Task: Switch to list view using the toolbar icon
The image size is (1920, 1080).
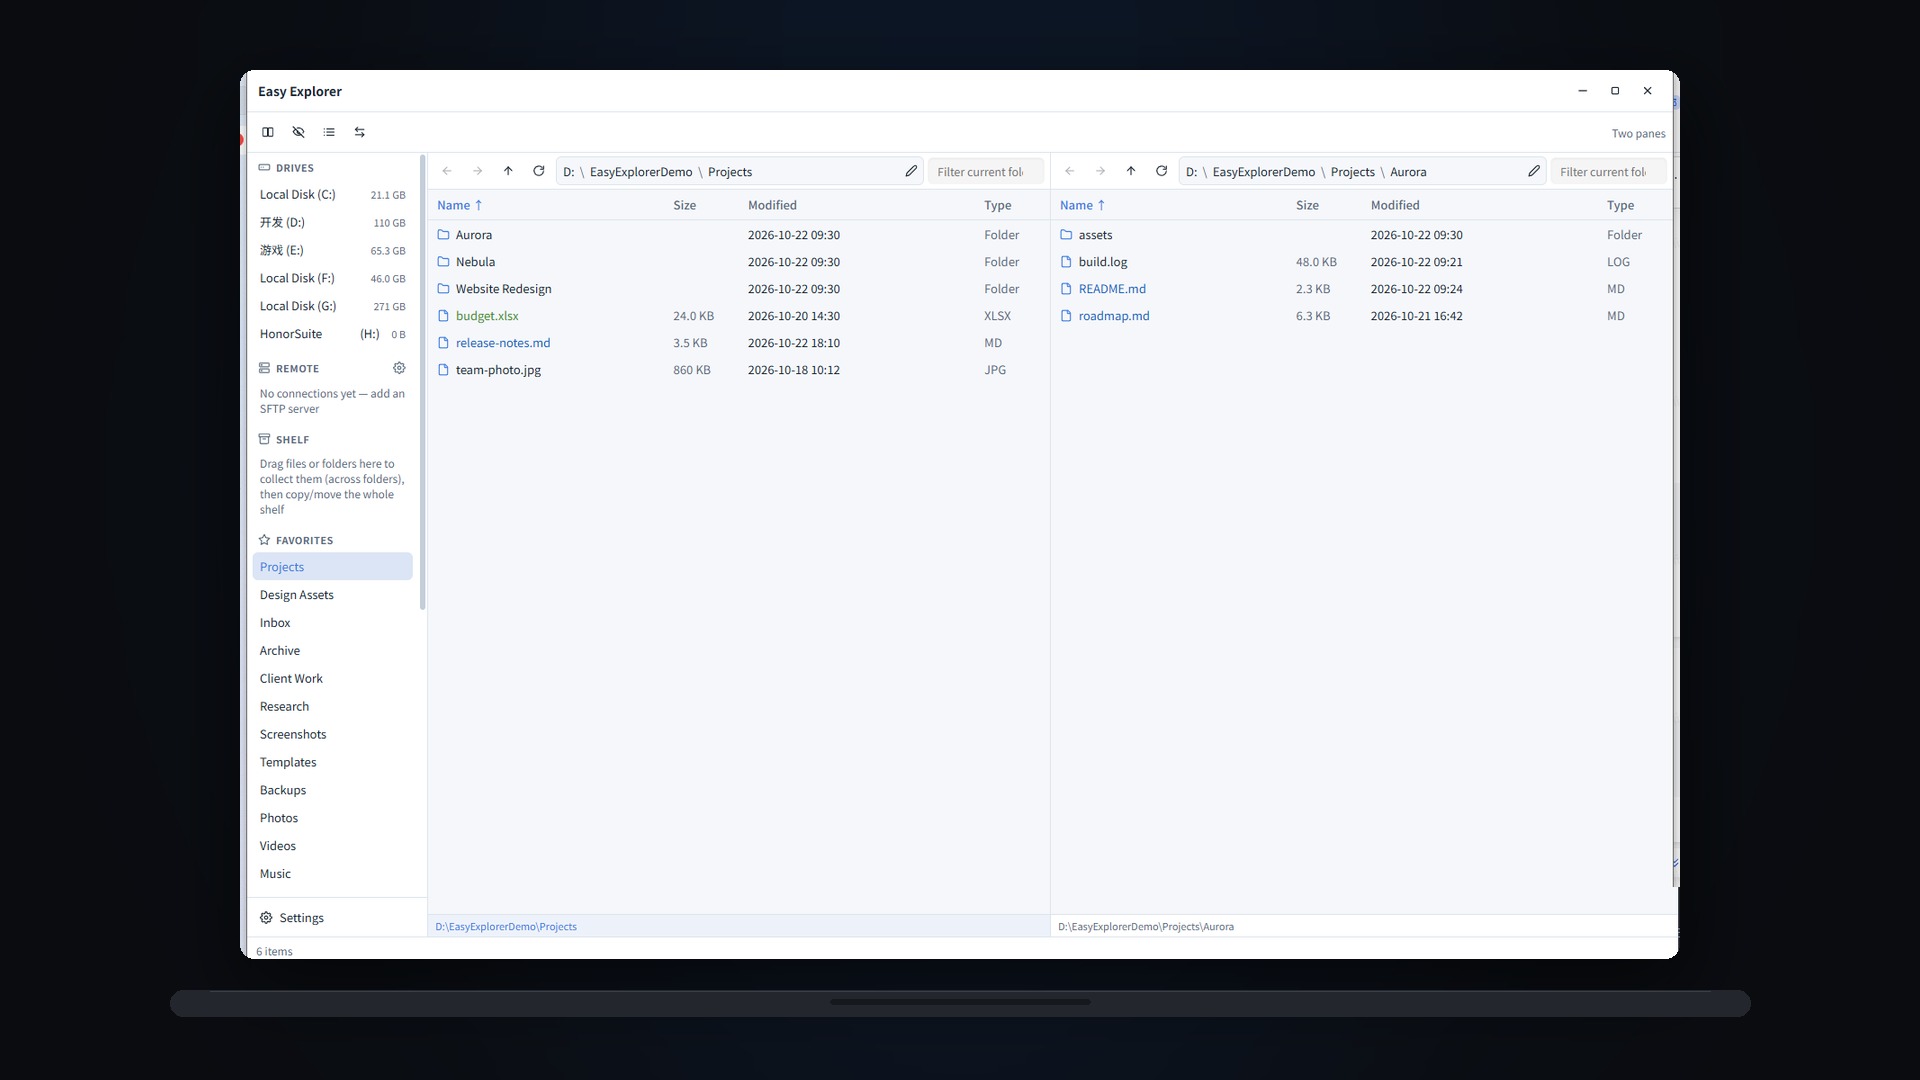Action: [329, 132]
